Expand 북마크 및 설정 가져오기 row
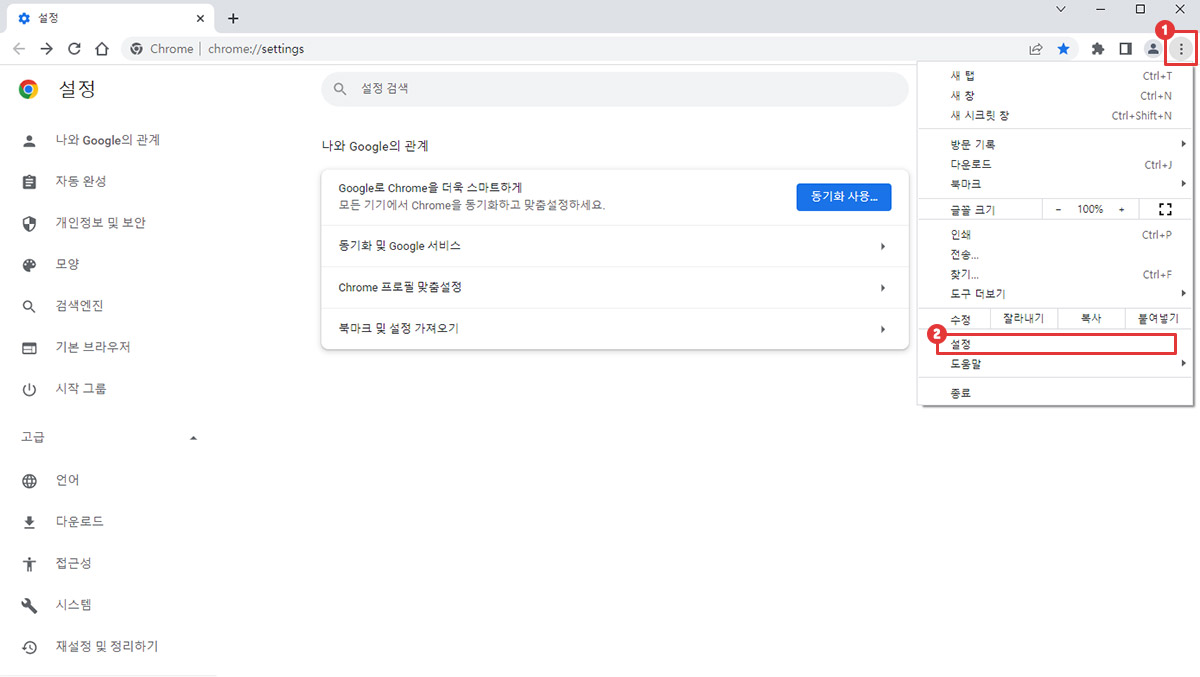 [614, 329]
